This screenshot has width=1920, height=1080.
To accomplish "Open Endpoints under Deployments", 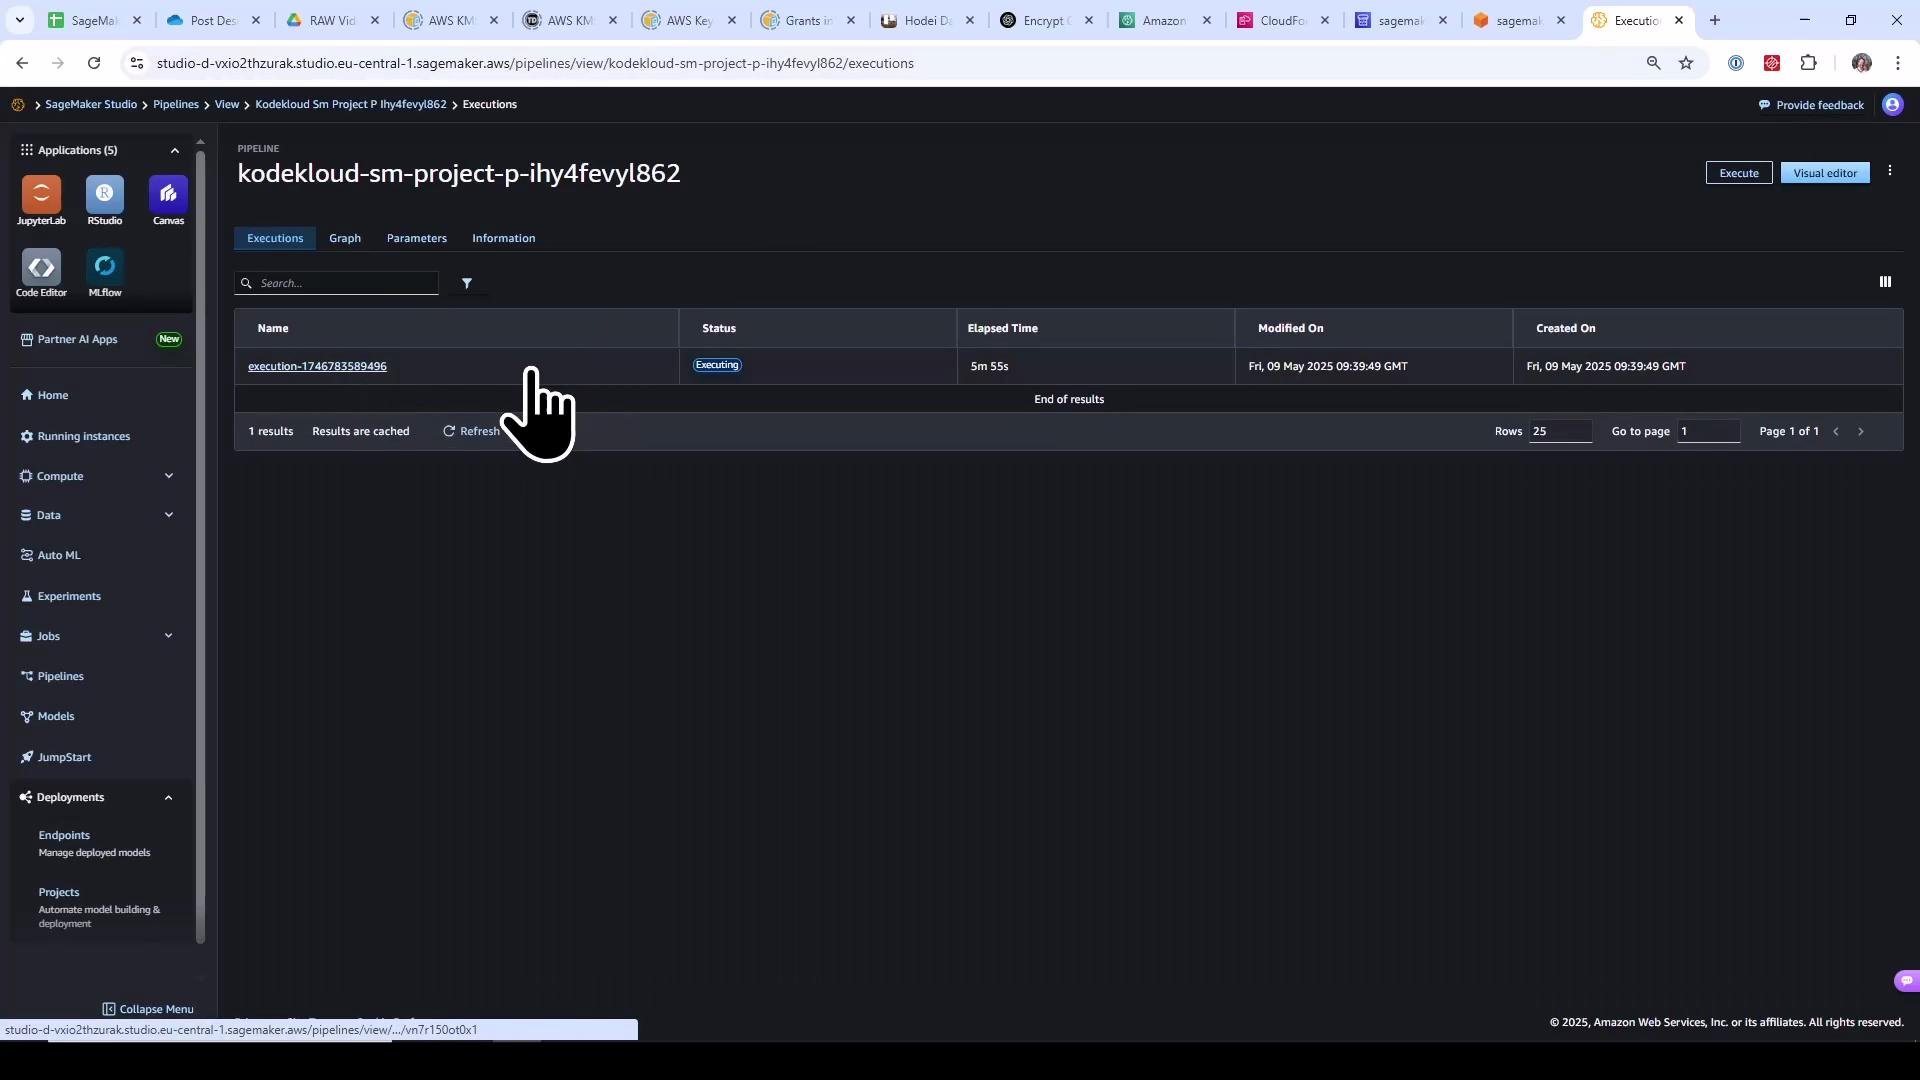I will [64, 836].
